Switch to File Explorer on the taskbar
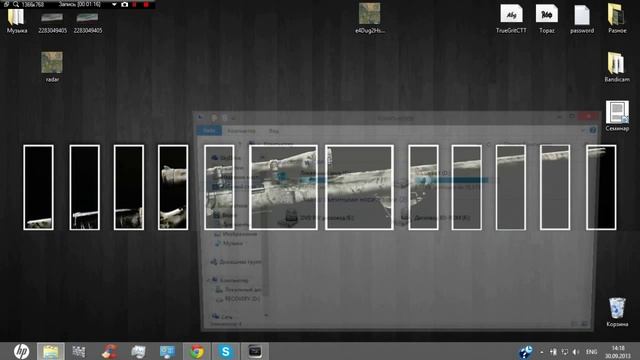The width and height of the screenshot is (640, 360). (x=51, y=351)
